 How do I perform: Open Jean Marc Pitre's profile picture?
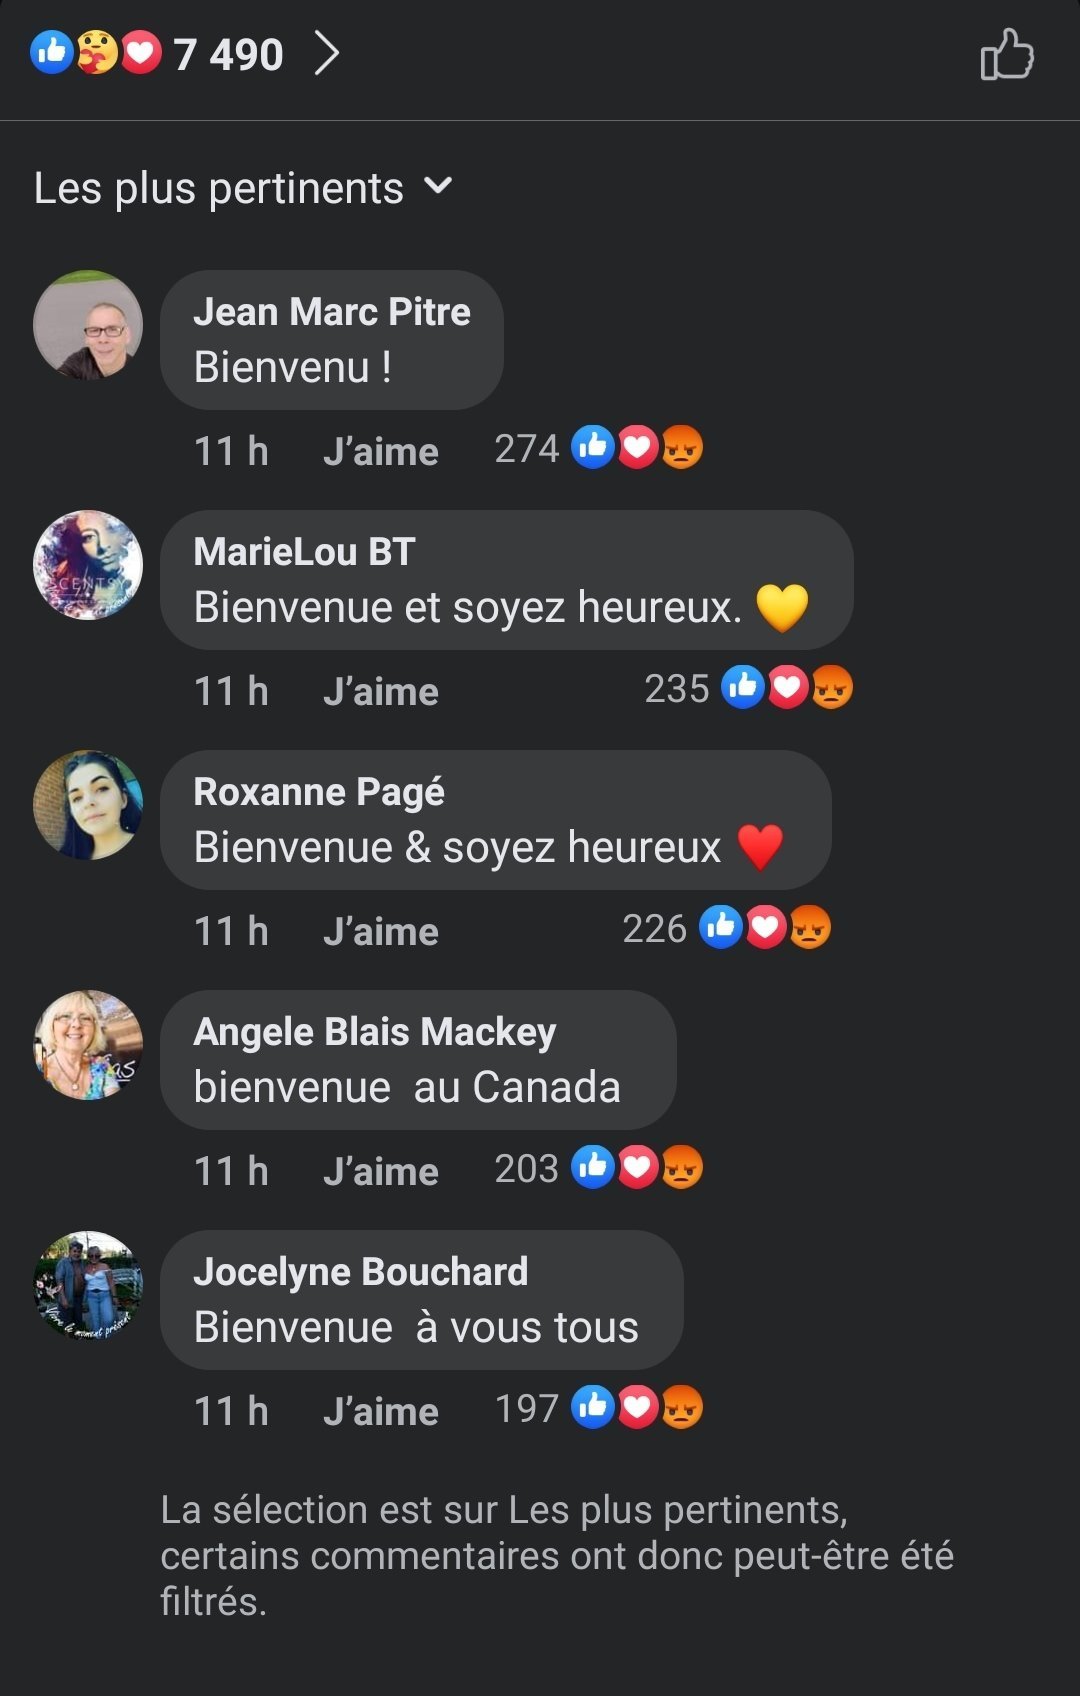pyautogui.click(x=88, y=325)
